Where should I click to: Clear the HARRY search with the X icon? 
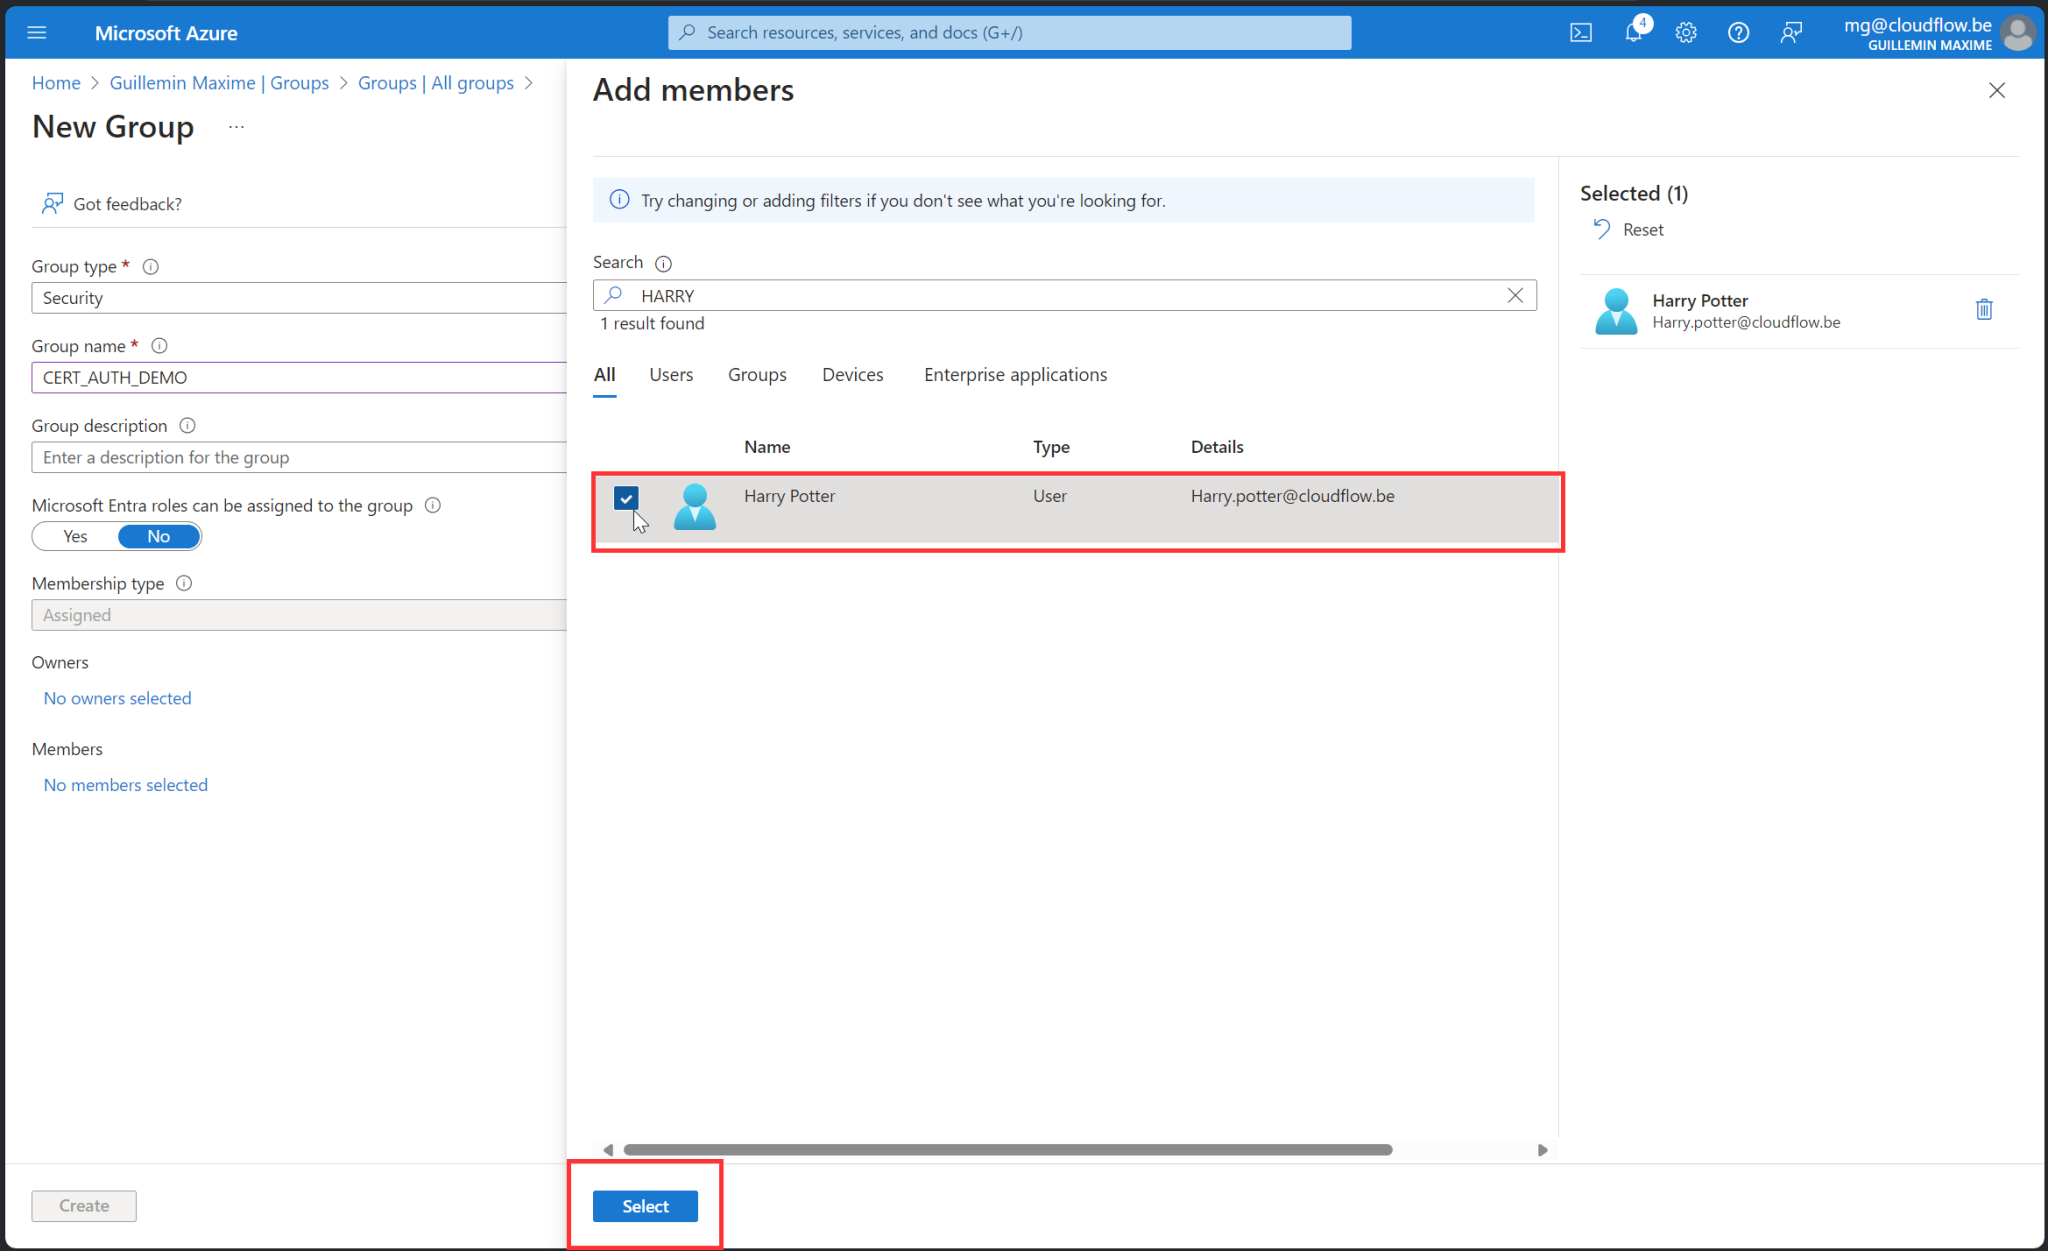(1515, 295)
